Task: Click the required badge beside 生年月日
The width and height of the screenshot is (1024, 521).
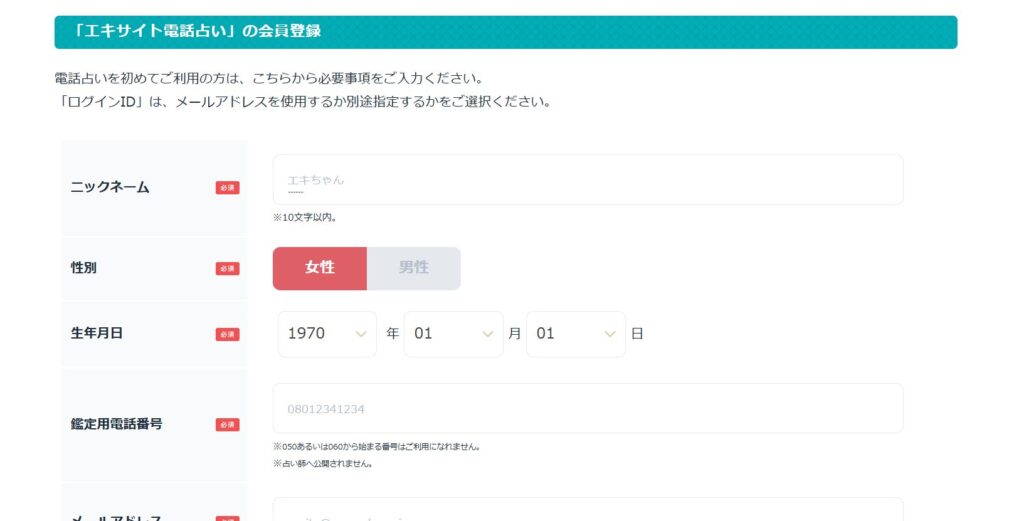Action: point(227,334)
